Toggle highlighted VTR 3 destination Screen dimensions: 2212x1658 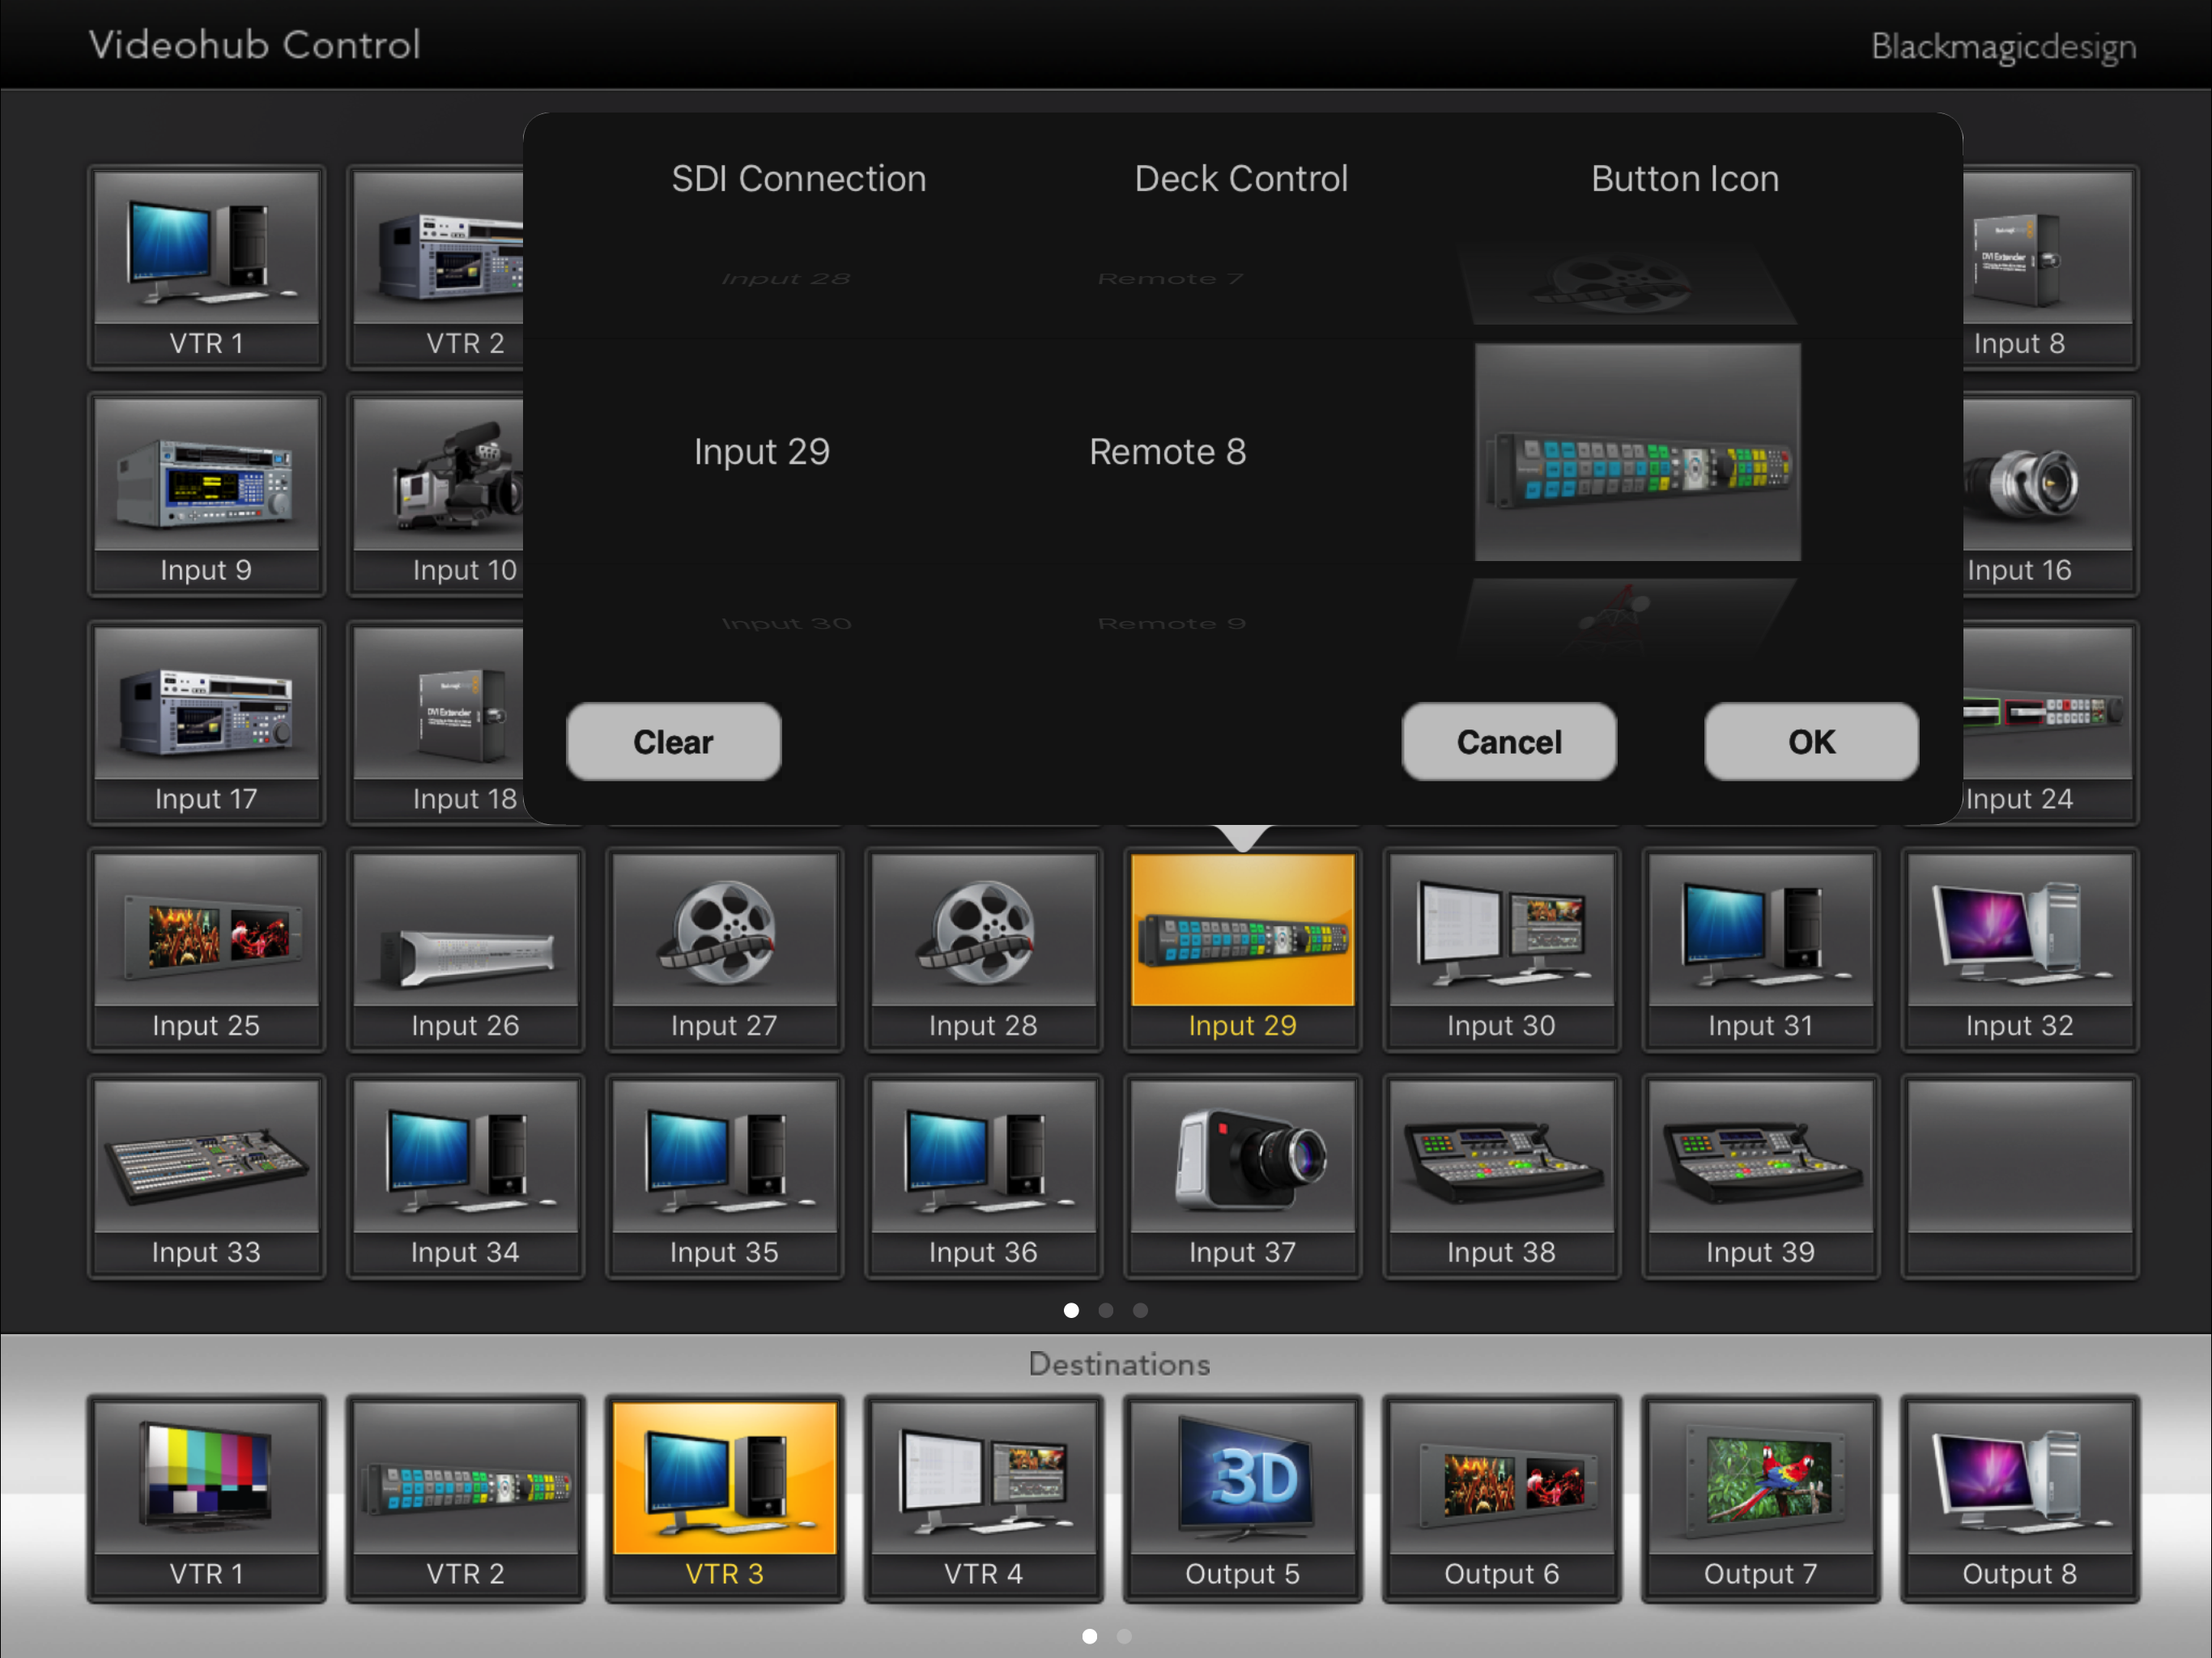click(724, 1499)
